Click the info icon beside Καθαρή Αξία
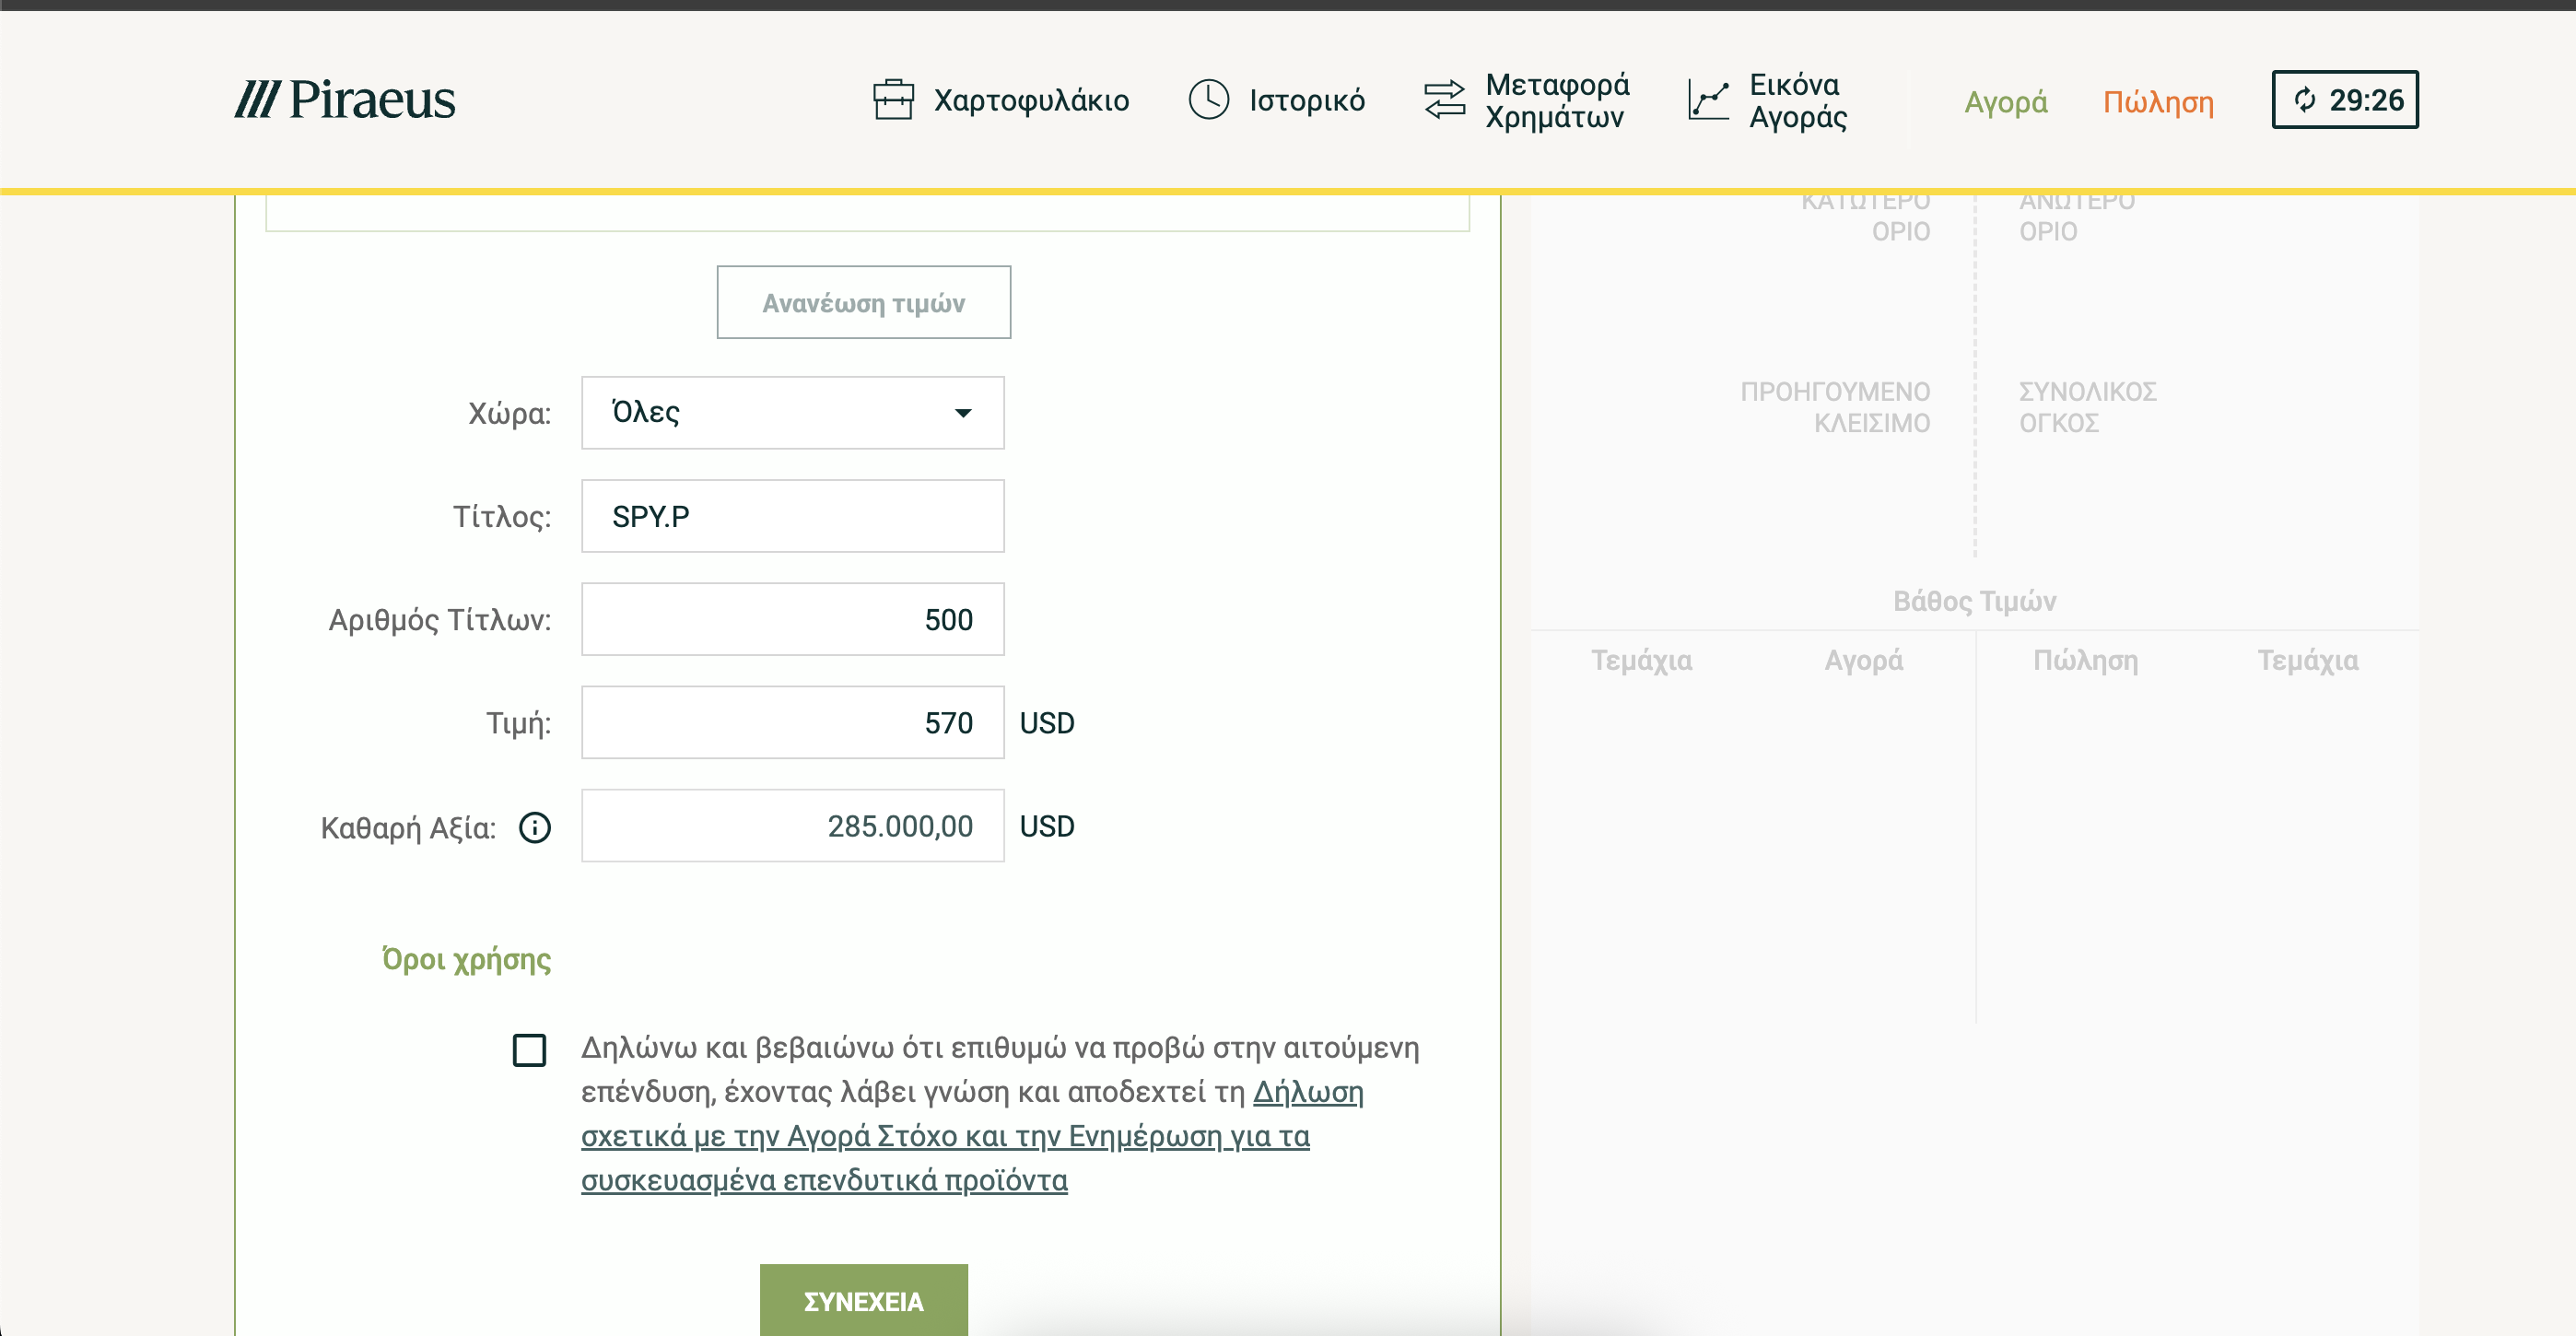 click(535, 828)
